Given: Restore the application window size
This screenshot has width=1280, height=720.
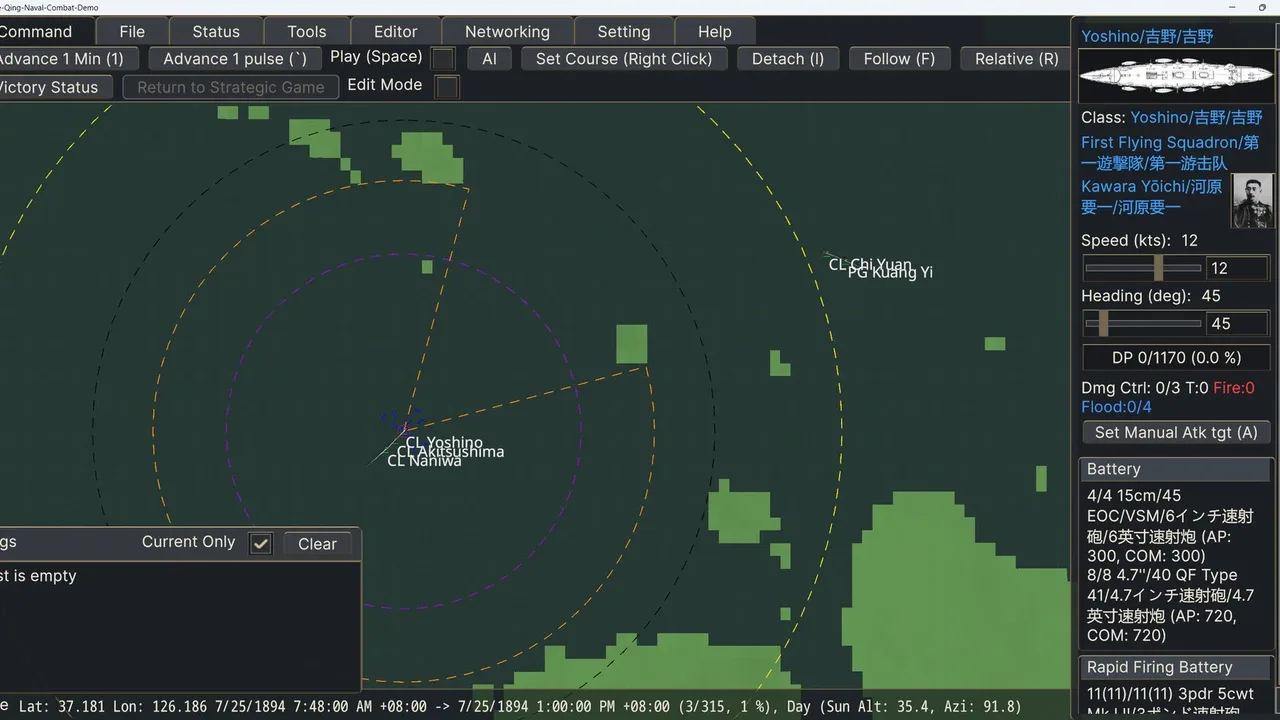Looking at the screenshot, I should [1262, 8].
